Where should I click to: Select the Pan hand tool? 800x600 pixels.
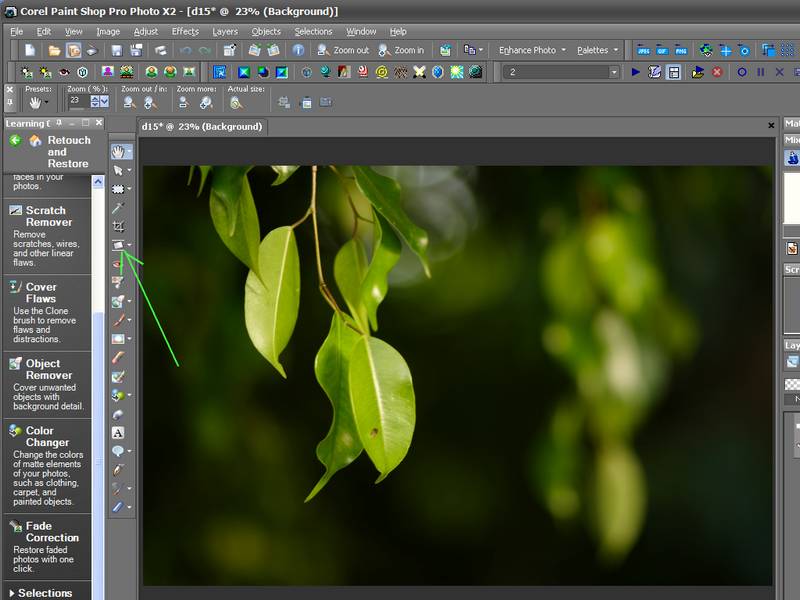[x=118, y=152]
